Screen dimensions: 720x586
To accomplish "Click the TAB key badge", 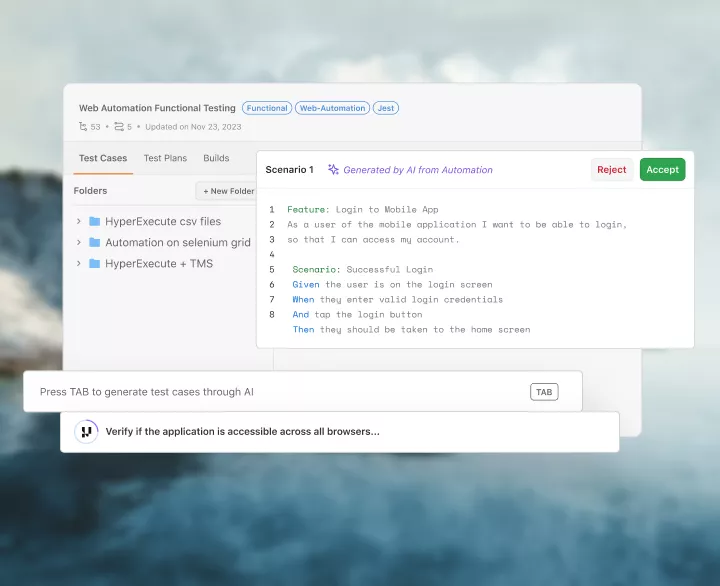I will pos(544,392).
